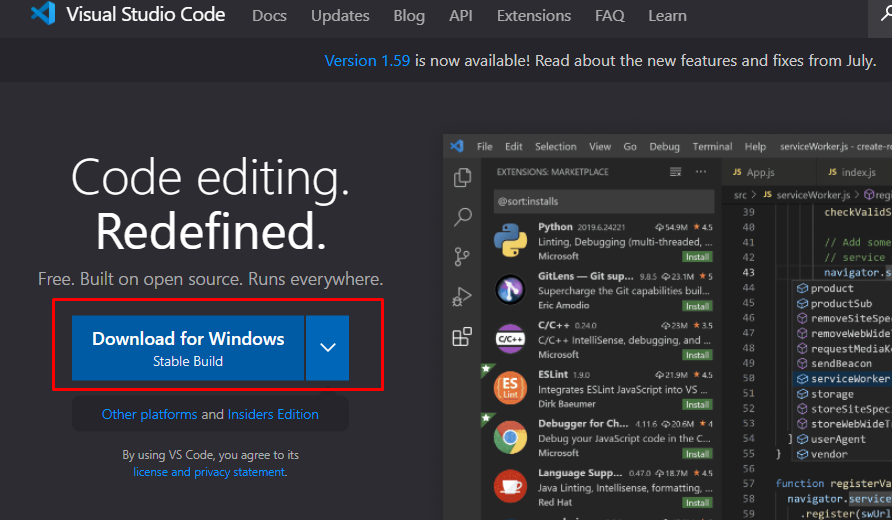This screenshot has height=520, width=892.
Task: Open the more actions ellipsis in Extensions panel
Action: click(701, 171)
